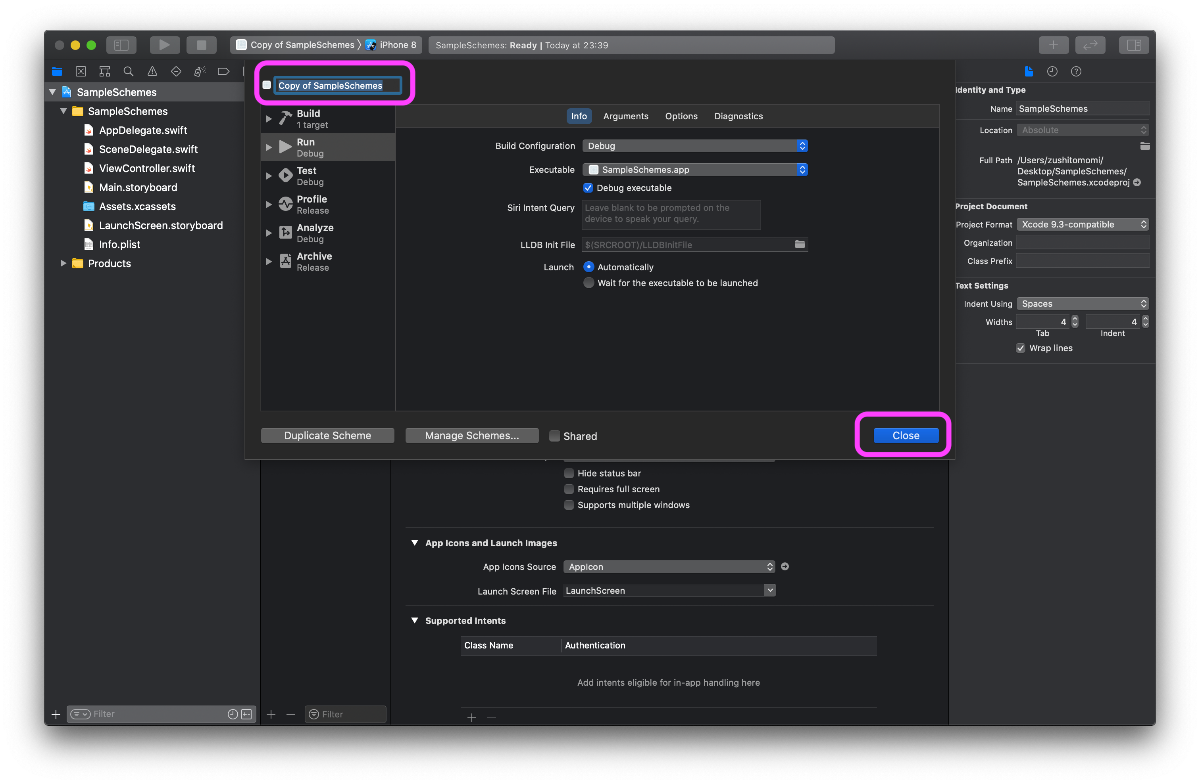This screenshot has width=1200, height=784.
Task: Click the scheme name text field
Action: 338,86
